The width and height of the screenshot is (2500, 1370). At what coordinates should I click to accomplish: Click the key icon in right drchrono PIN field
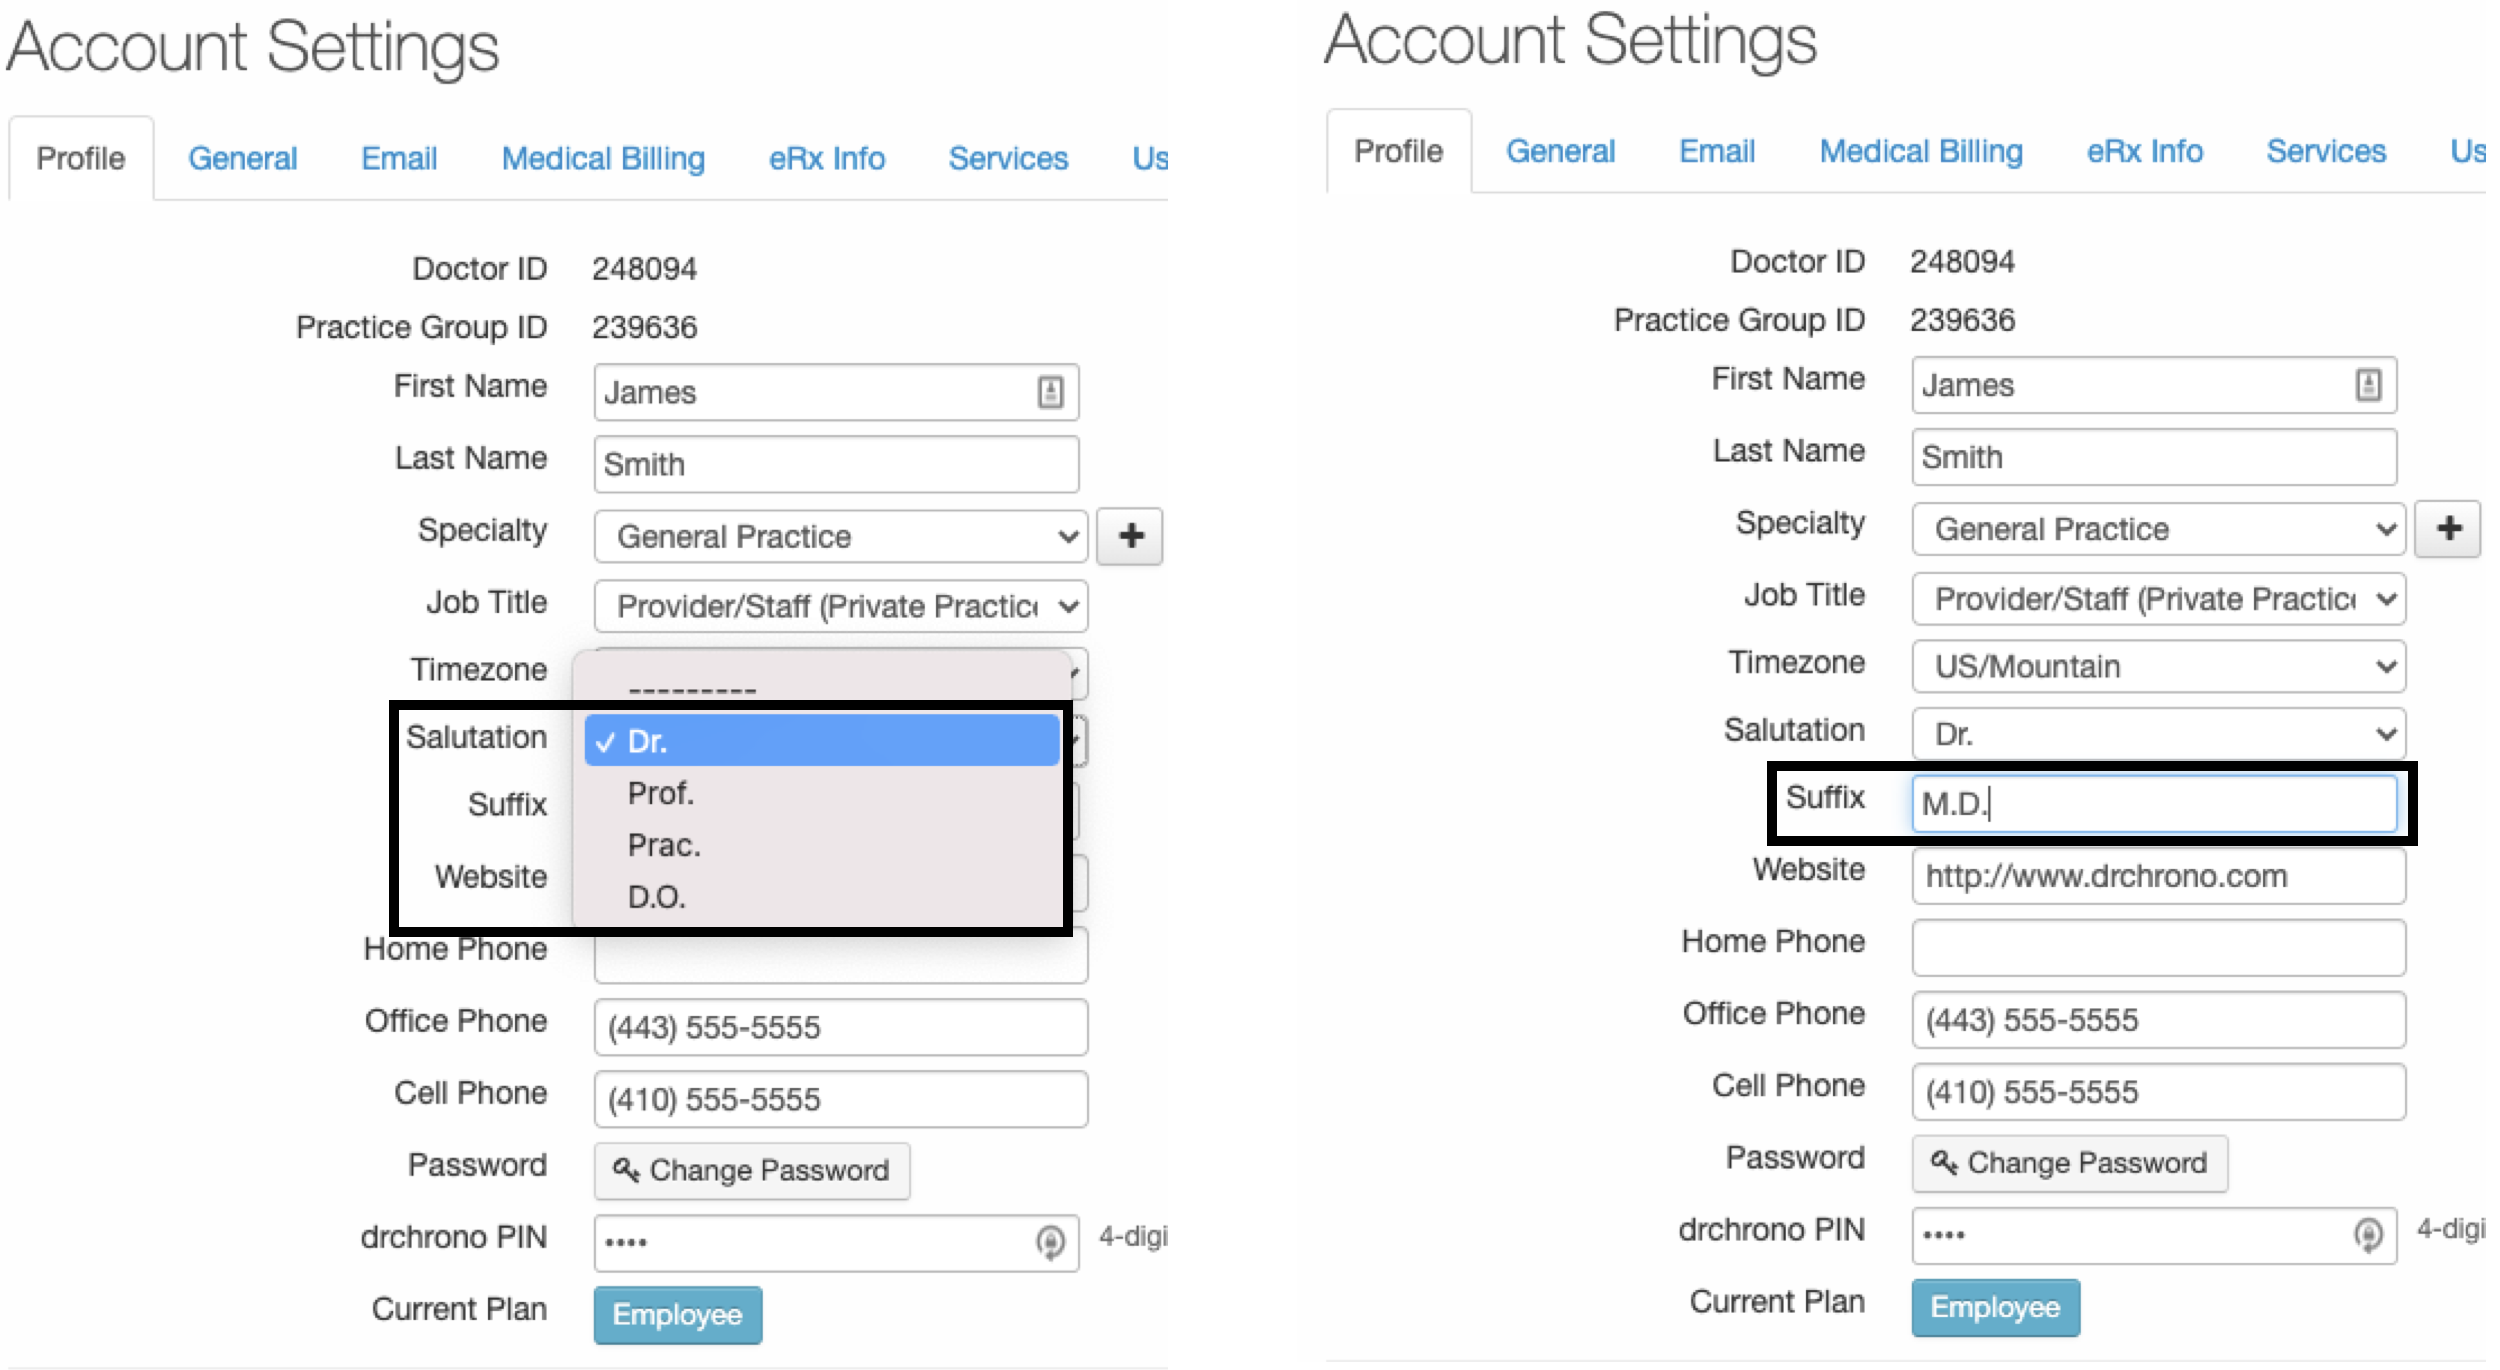2368,1235
